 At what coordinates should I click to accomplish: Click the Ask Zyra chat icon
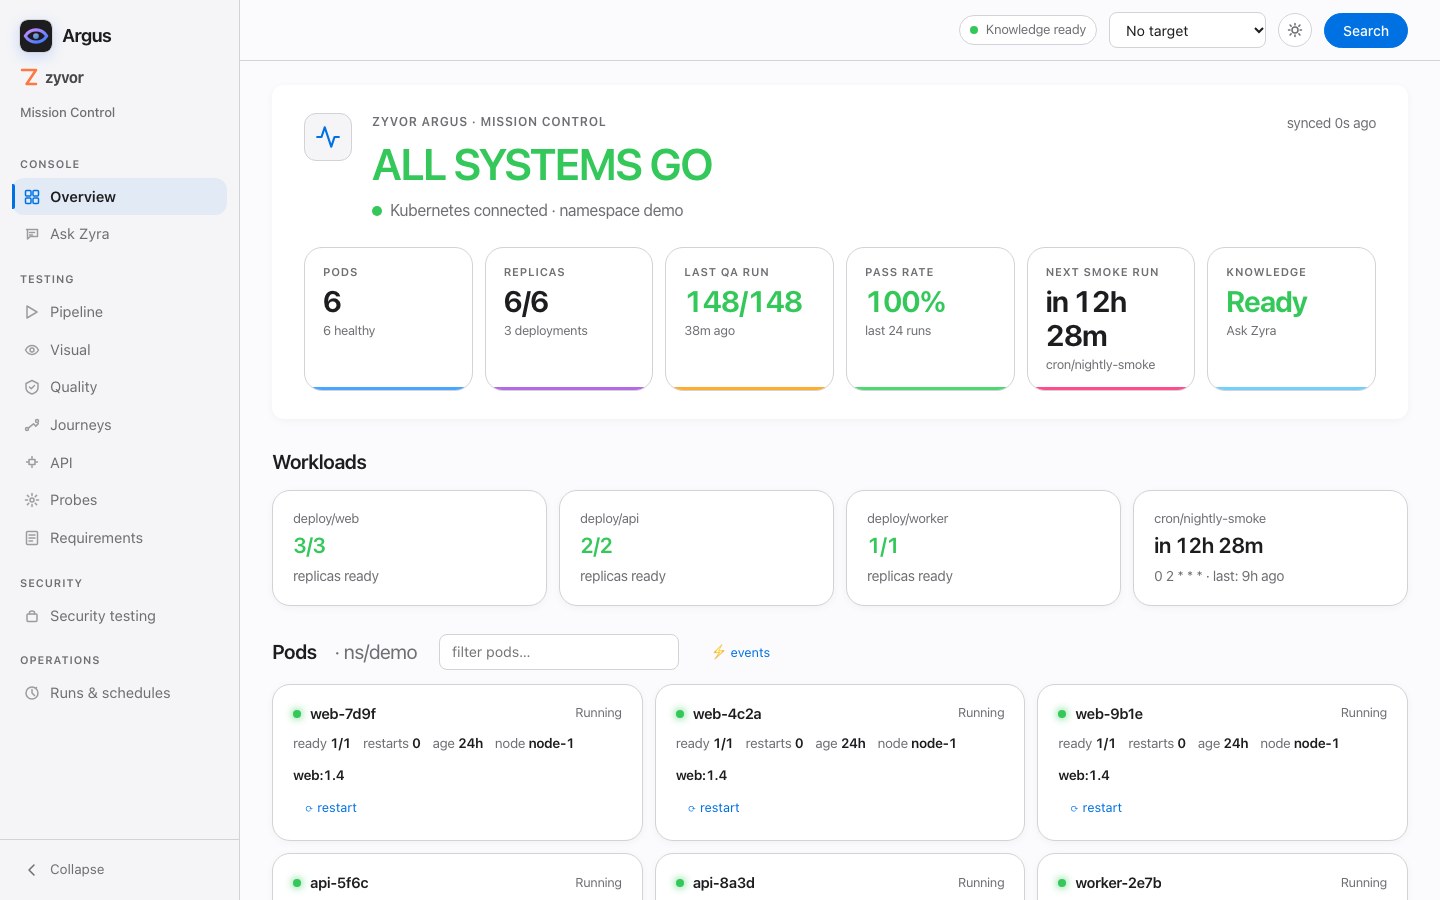pyautogui.click(x=32, y=234)
